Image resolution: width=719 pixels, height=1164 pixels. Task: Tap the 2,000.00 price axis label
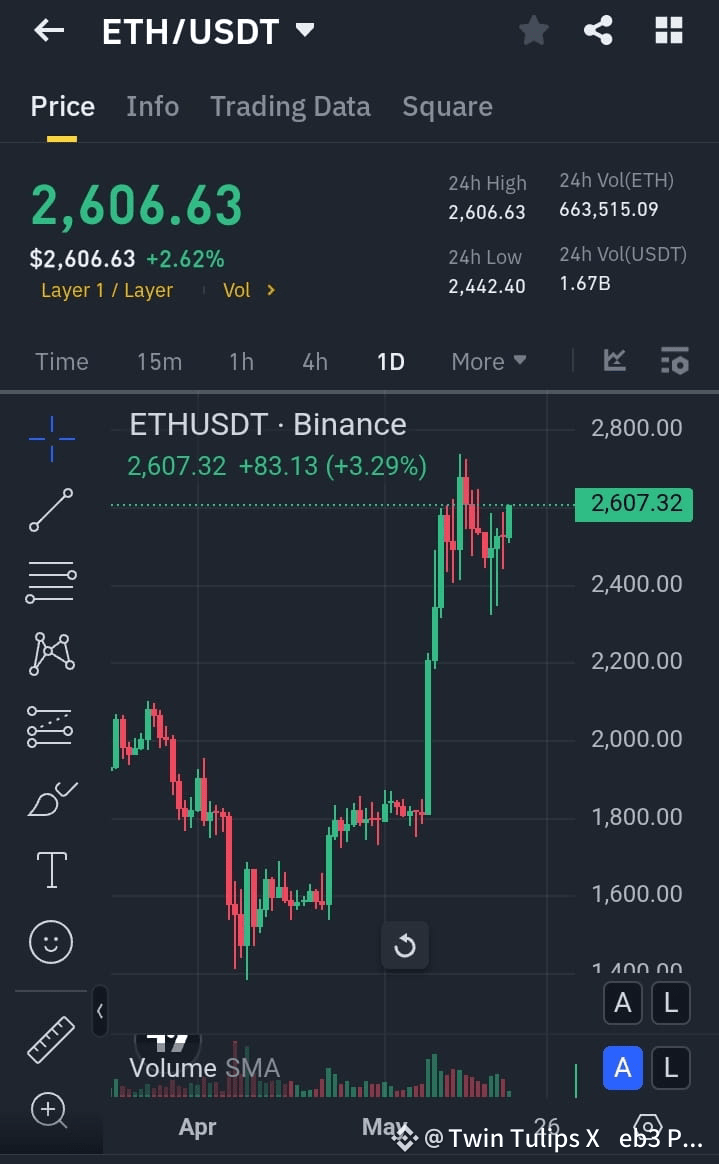pos(637,739)
